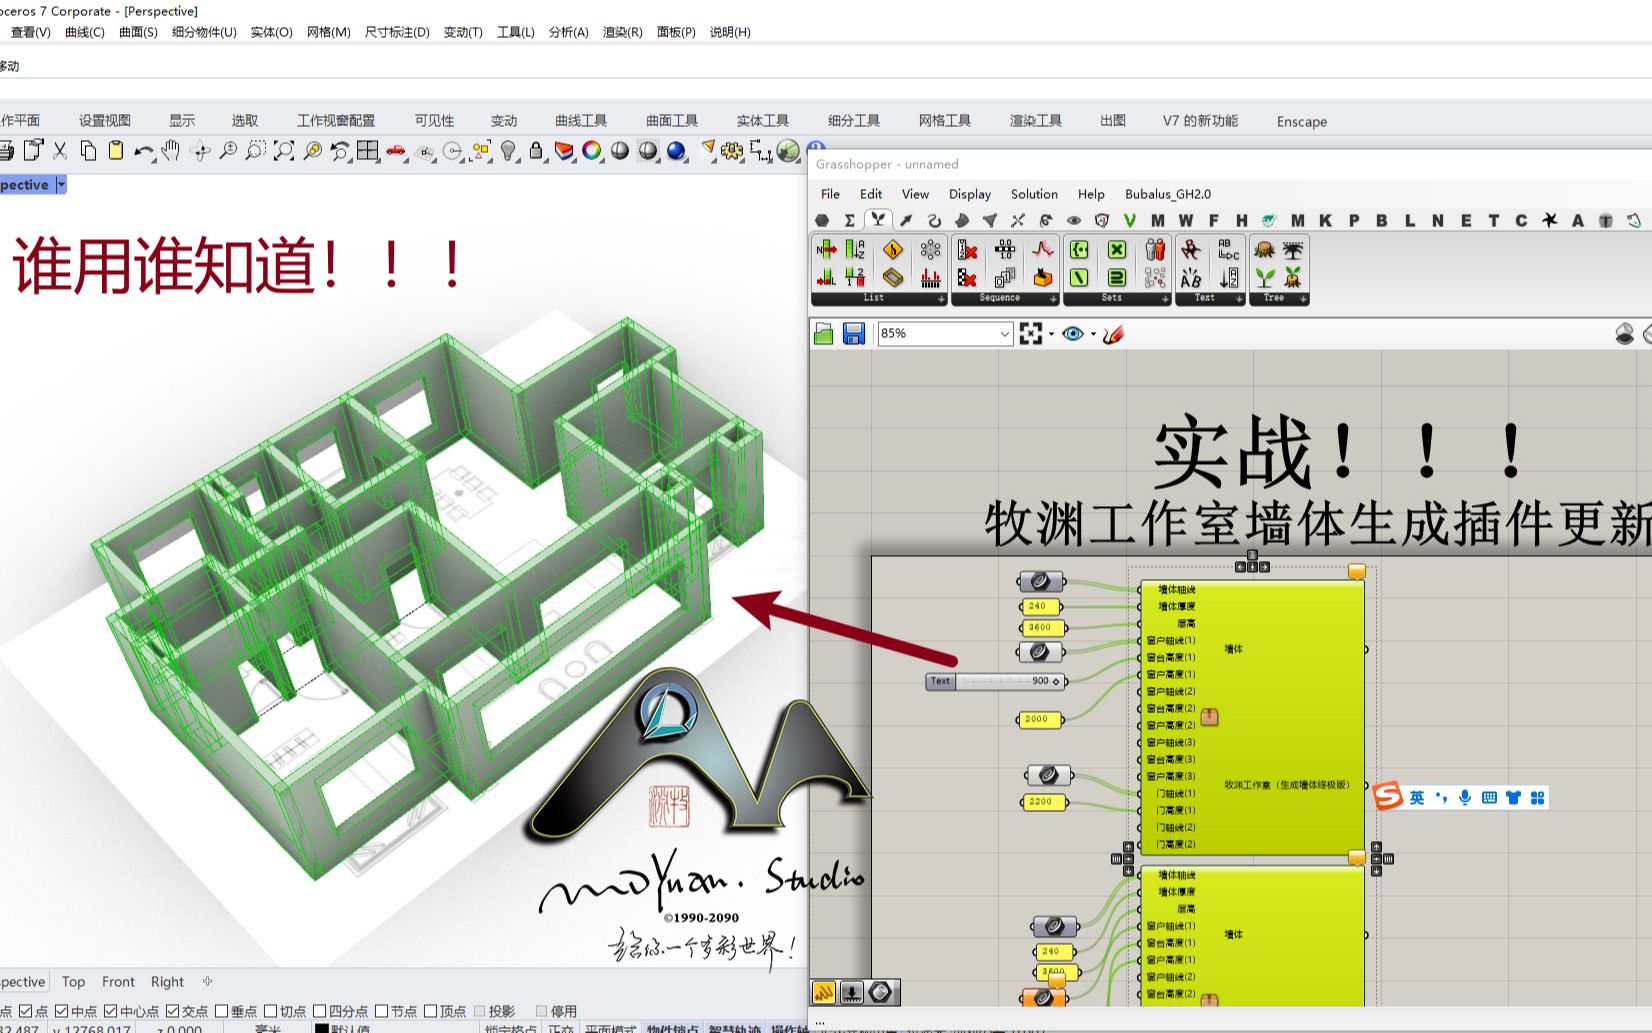Click the sketch pencil icon in Grasshopper
The width and height of the screenshot is (1652, 1033).
(1113, 334)
